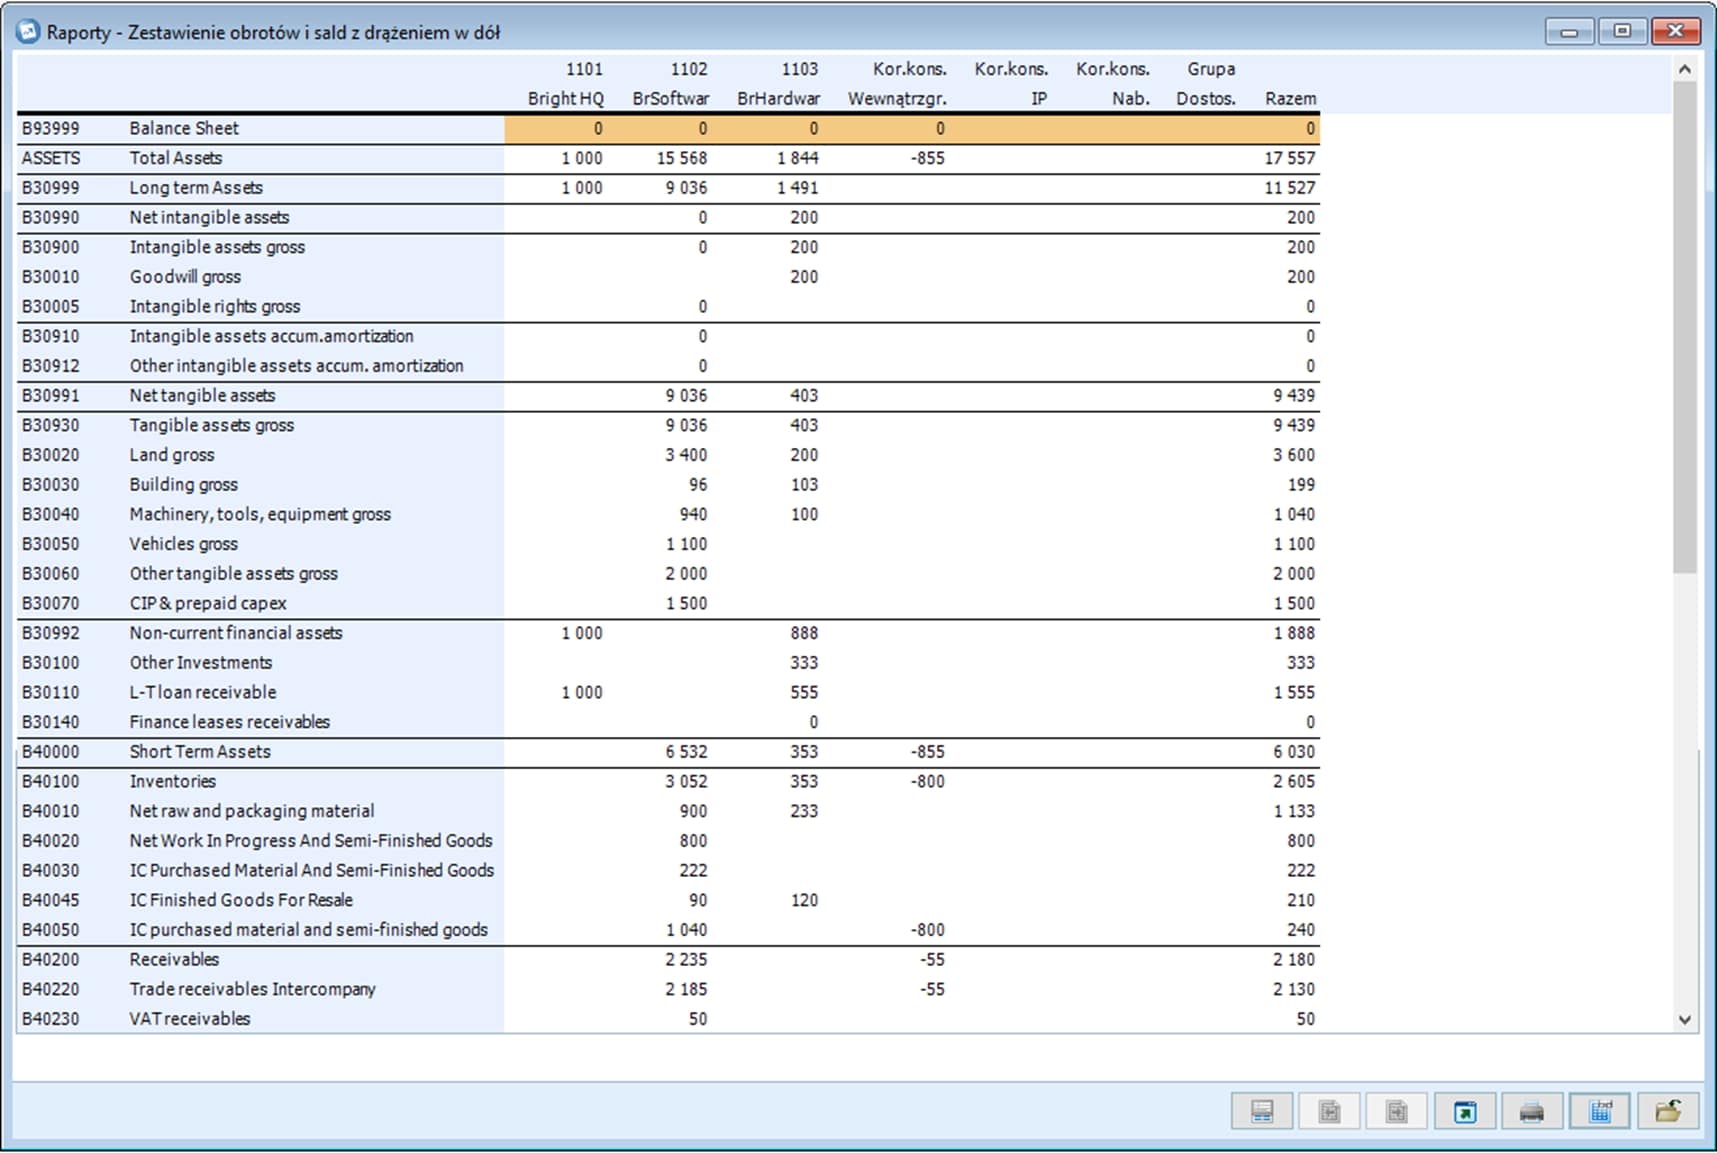Click the grayed document icon with right arrow
Viewport: 1717px width, 1153px height.
[x=1396, y=1111]
